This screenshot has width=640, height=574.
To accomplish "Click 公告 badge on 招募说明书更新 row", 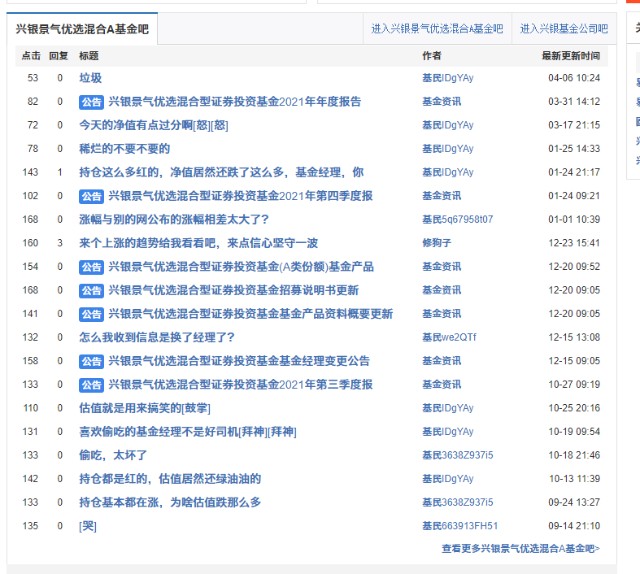I will point(91,291).
